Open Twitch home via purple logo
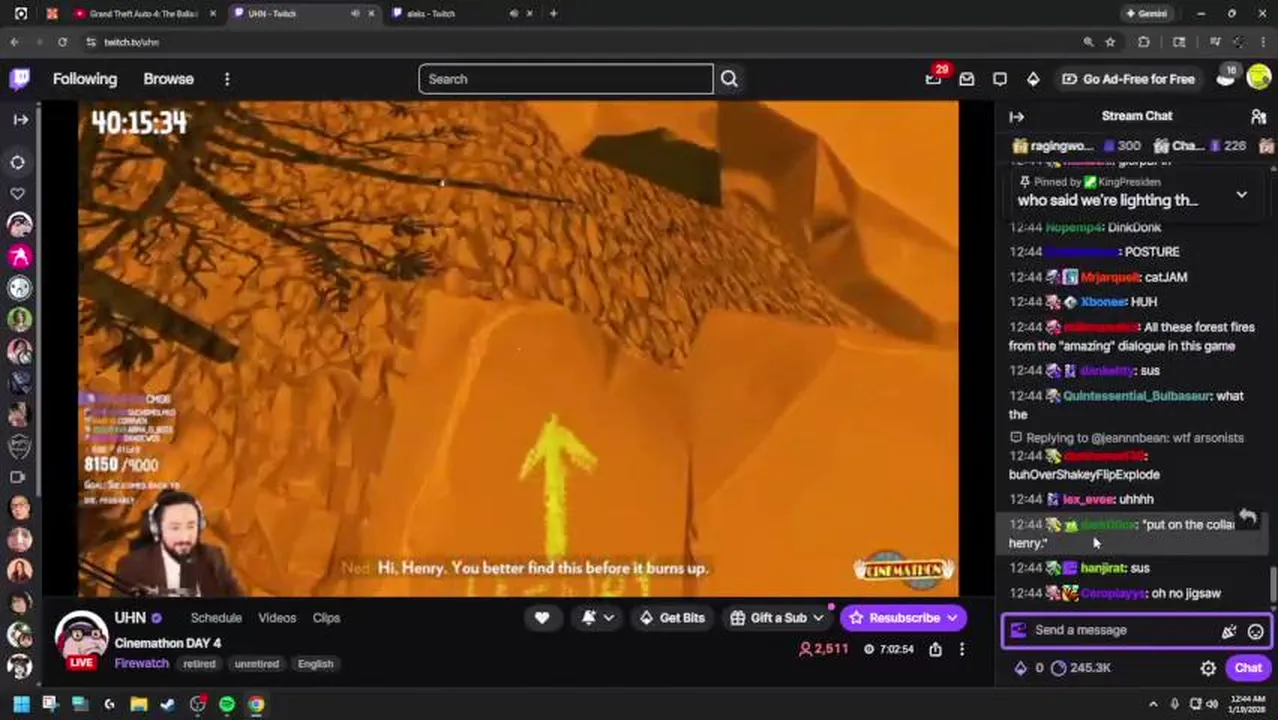1278x720 pixels. pos(20,79)
